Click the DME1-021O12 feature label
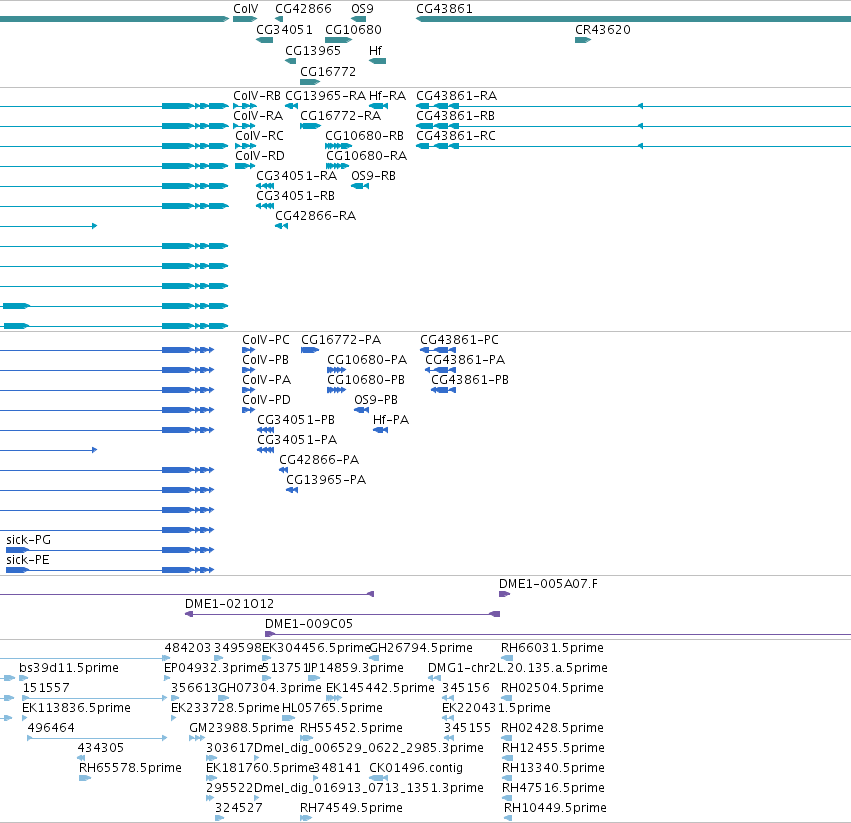This screenshot has width=851, height=823. point(229,604)
